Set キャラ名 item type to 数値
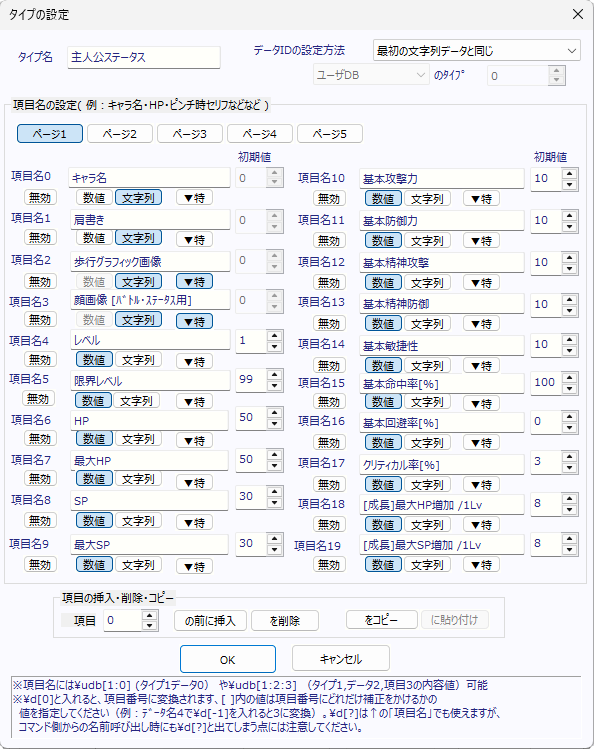The image size is (594, 749). [94, 197]
